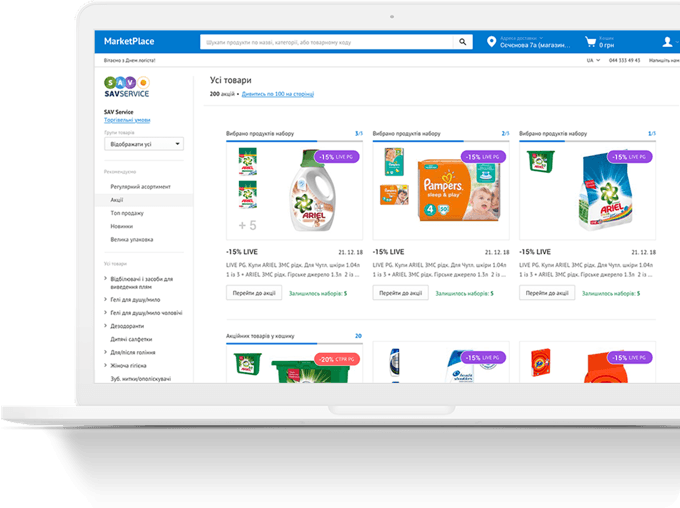Click progress bar of set showing 2/5
680x508 pixels.
point(441,141)
